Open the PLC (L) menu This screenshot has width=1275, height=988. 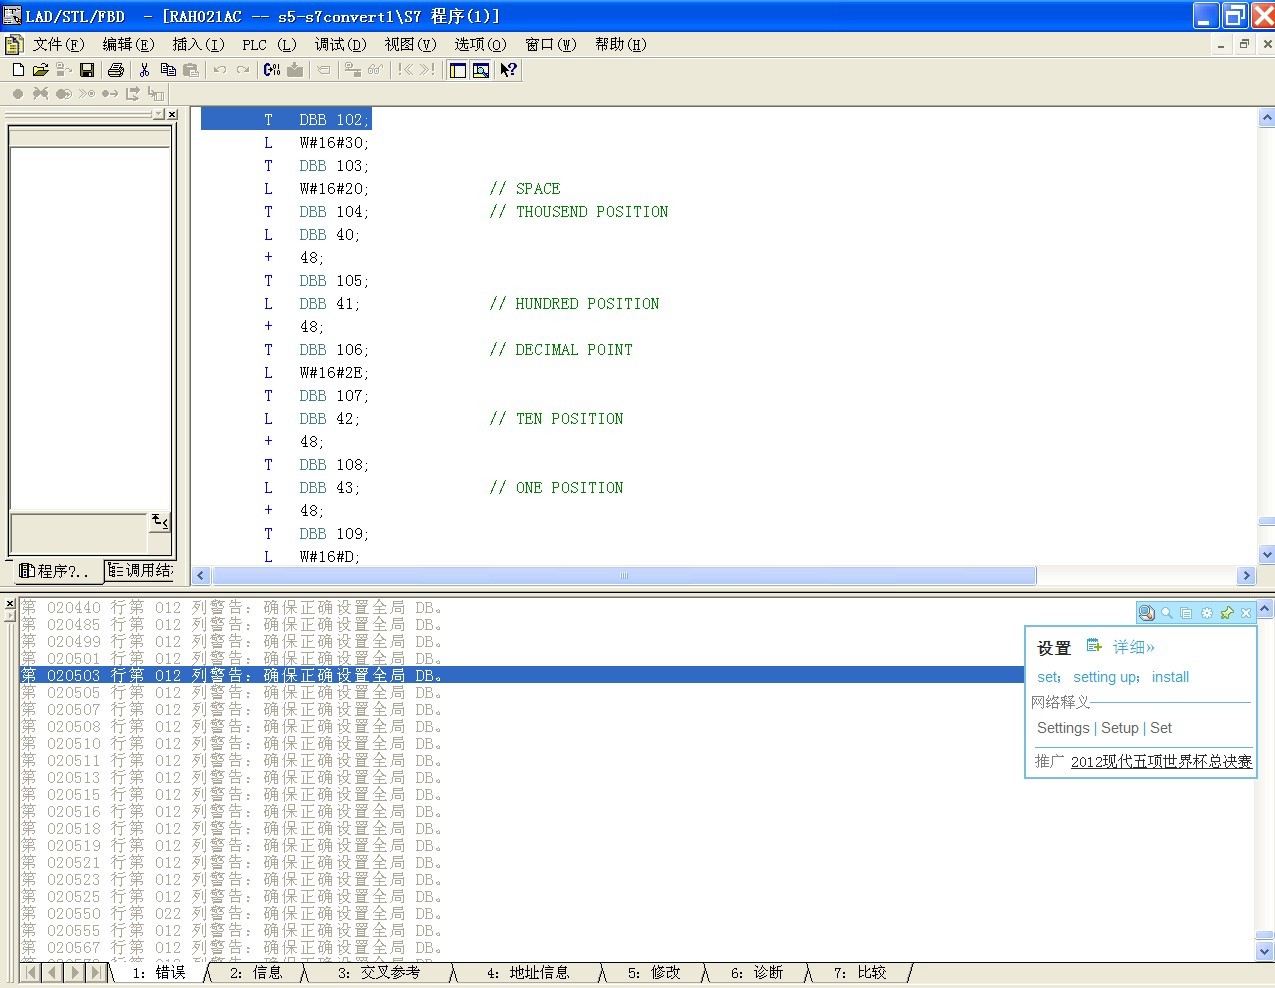pos(269,44)
